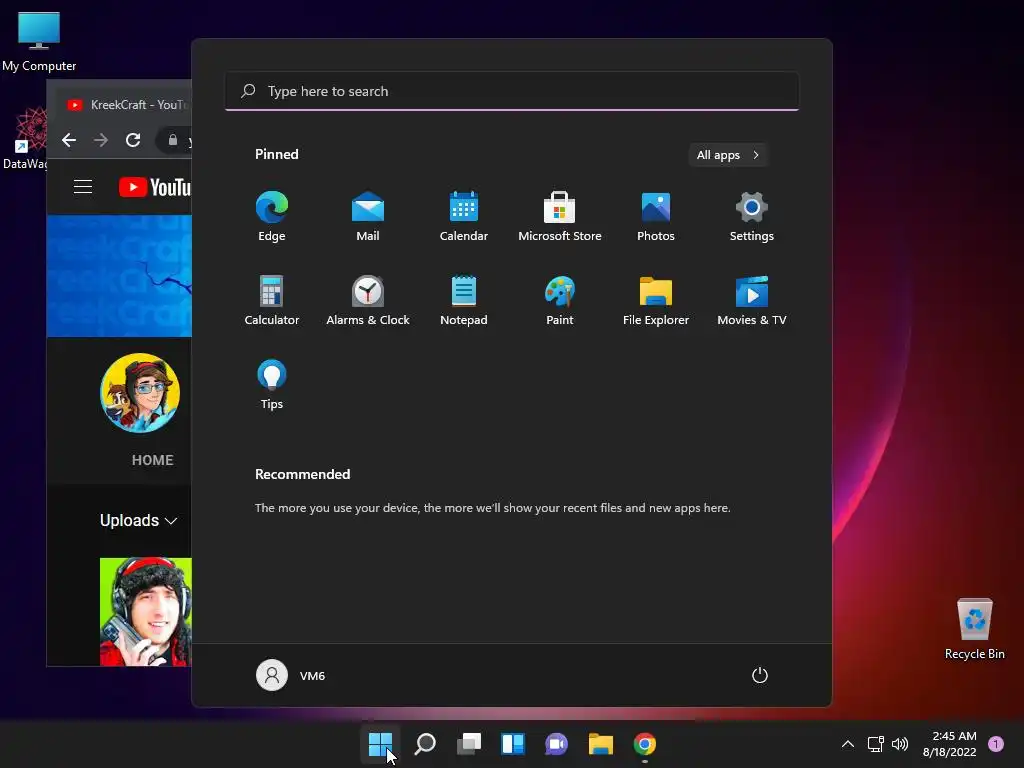
Task: Open Notepad from pinned apps
Action: tap(464, 300)
